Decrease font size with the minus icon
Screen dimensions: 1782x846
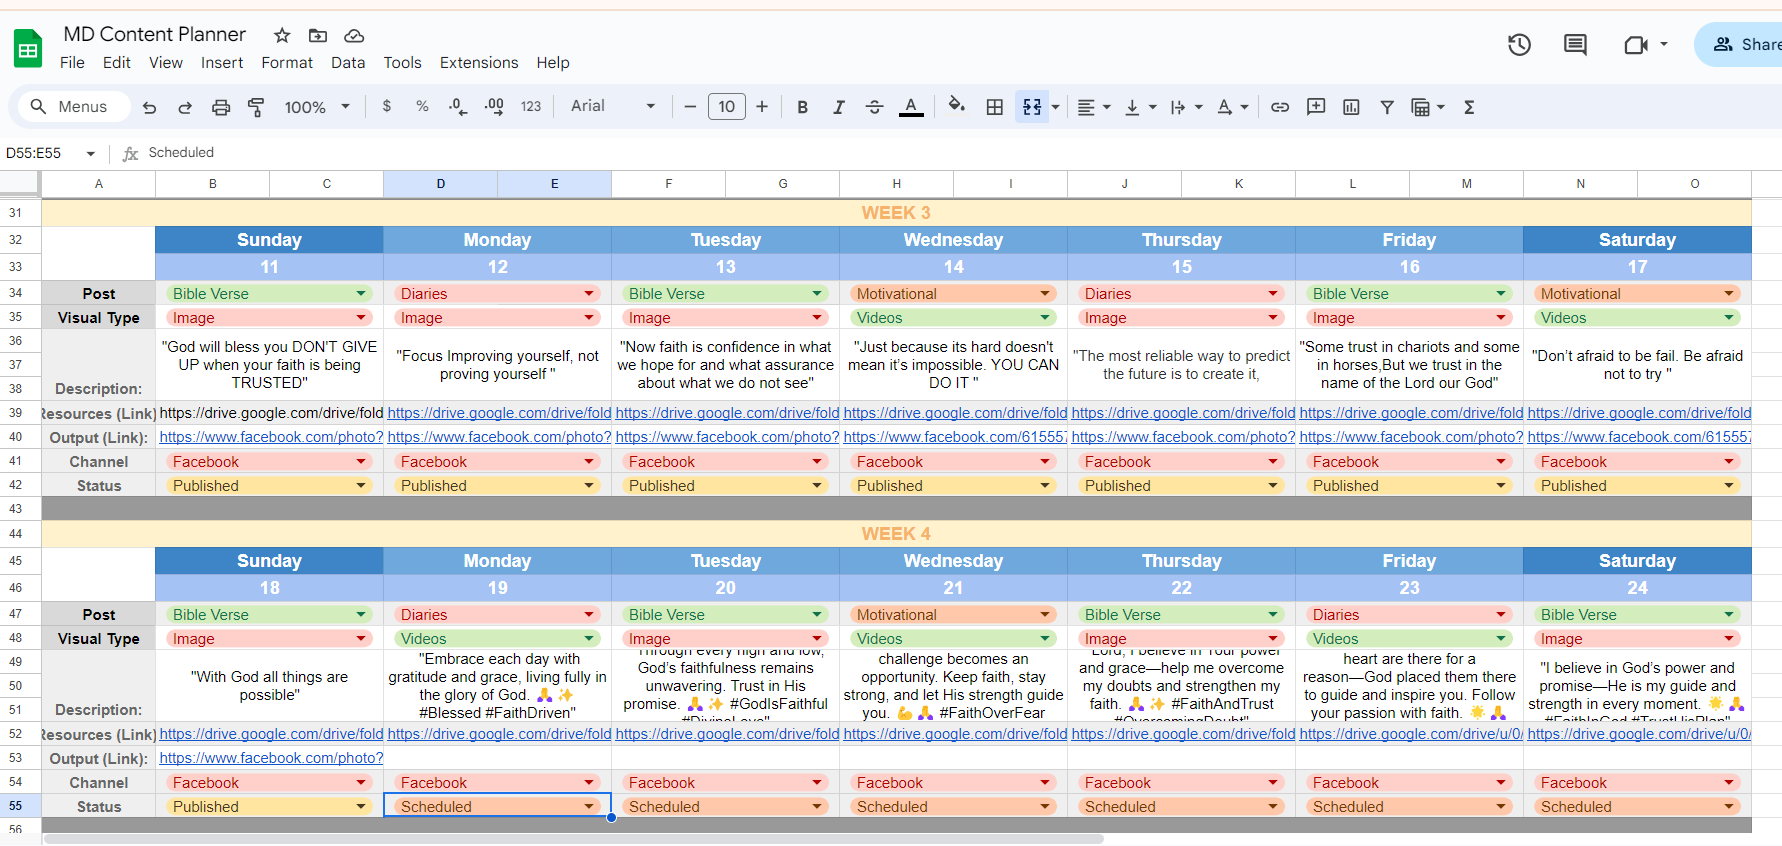(690, 106)
